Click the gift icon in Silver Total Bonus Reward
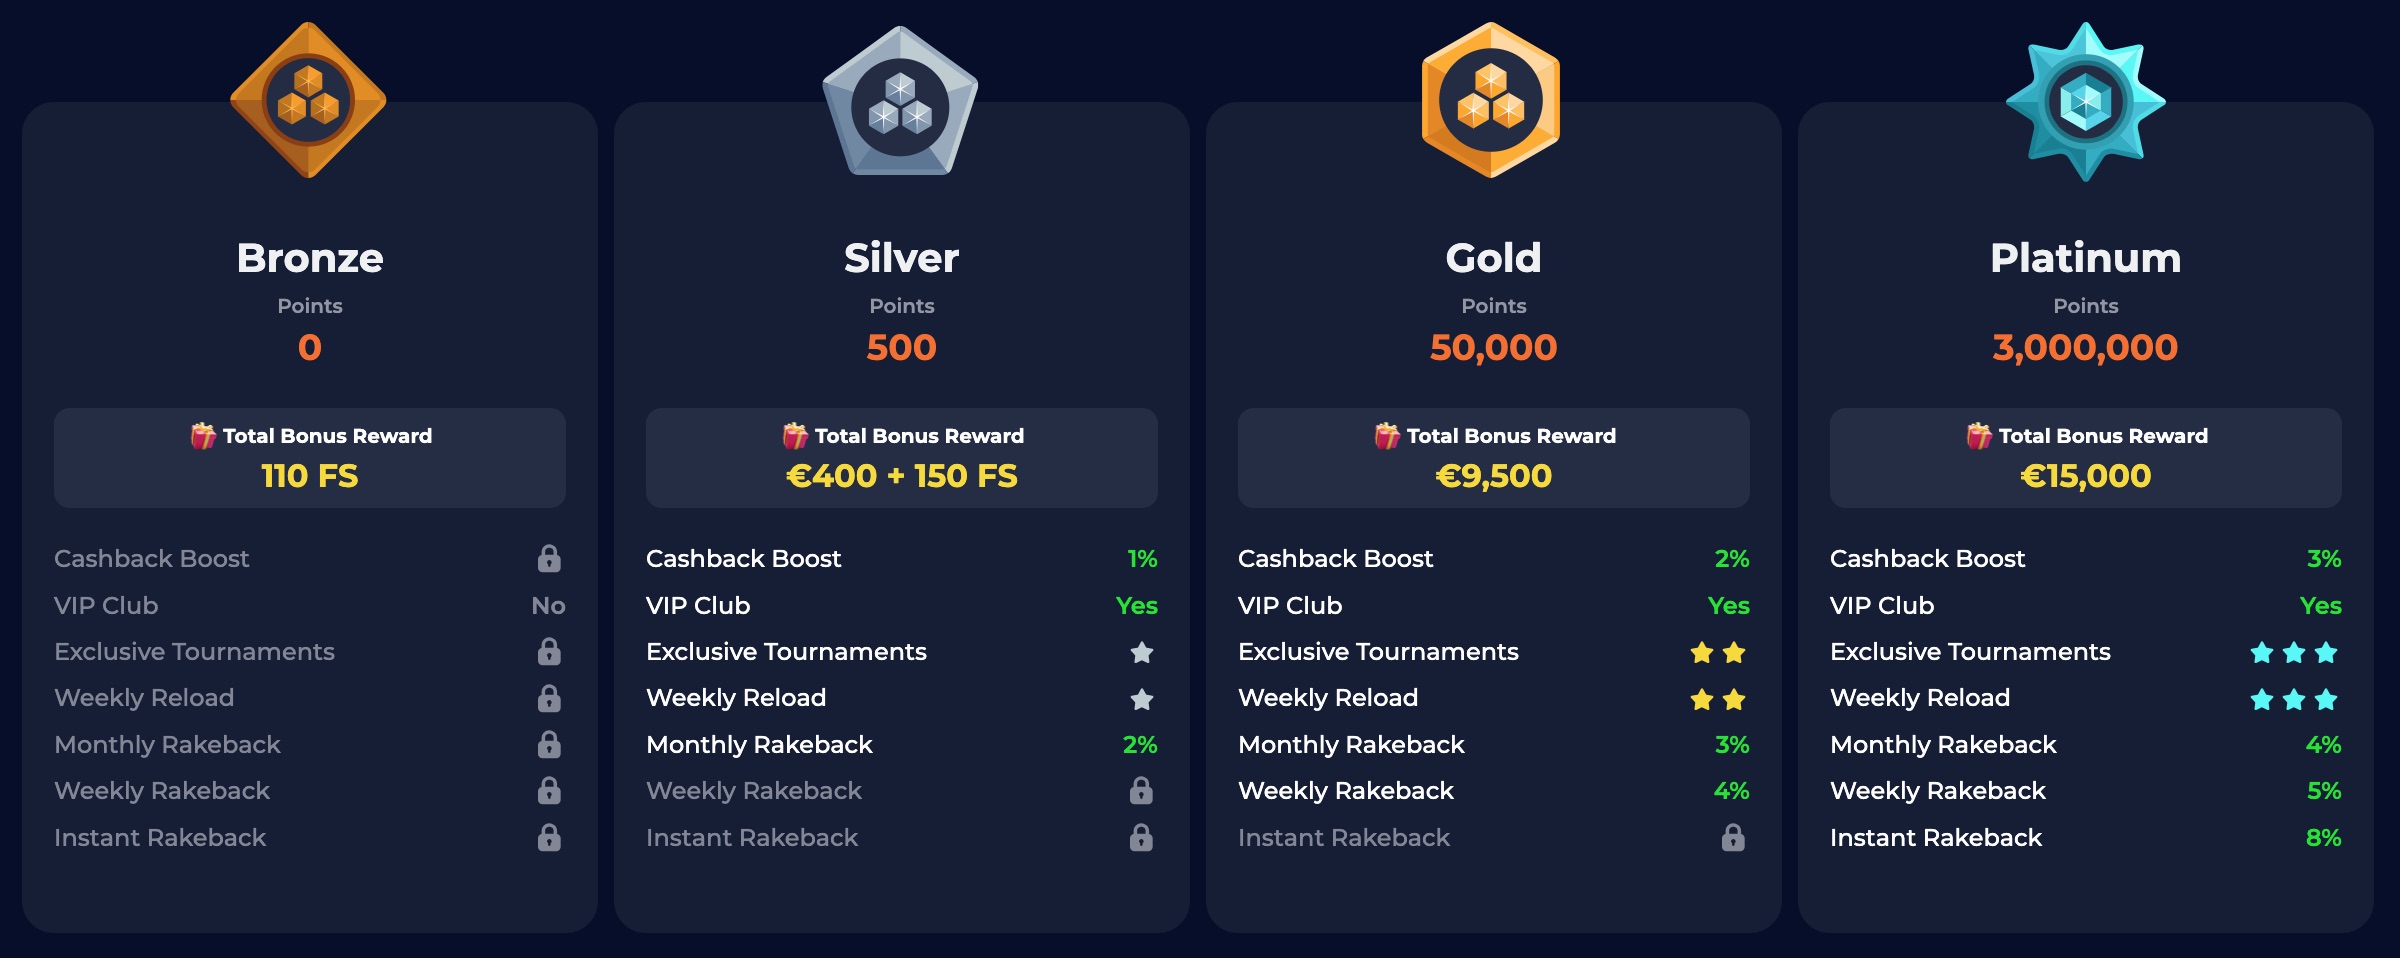Image resolution: width=2400 pixels, height=958 pixels. tap(795, 436)
